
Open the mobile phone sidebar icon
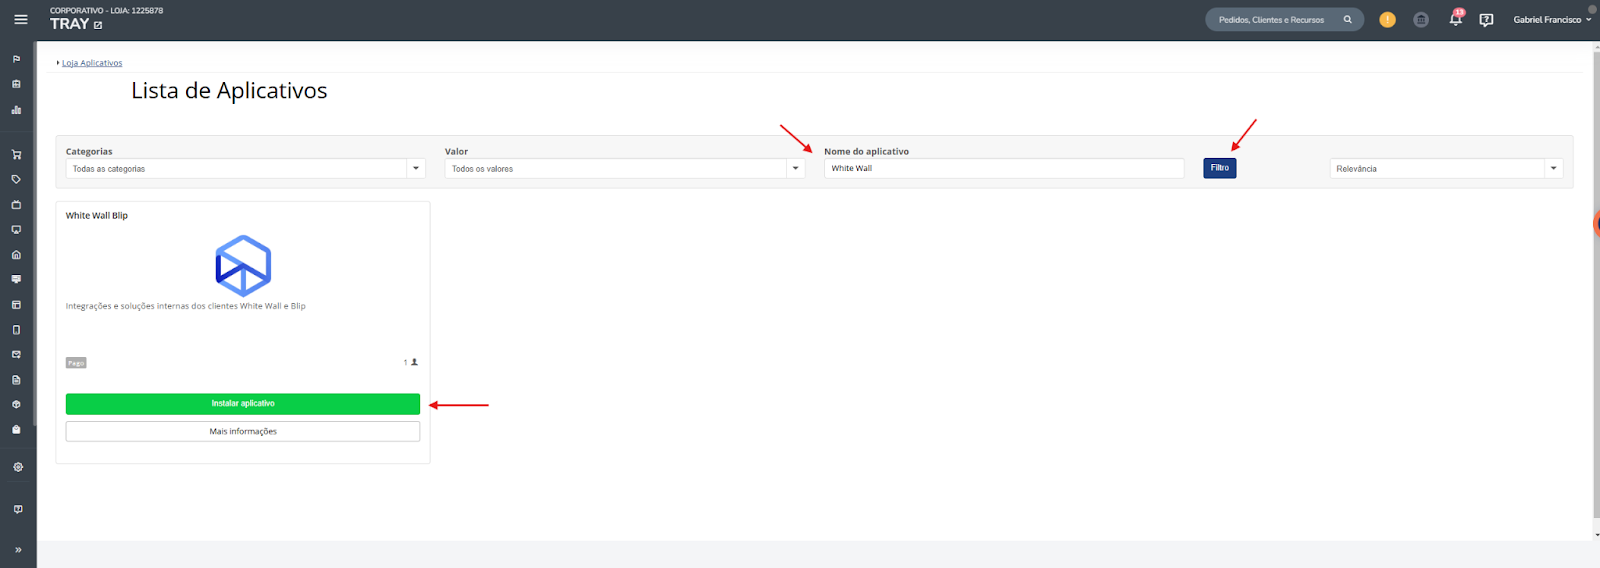click(x=16, y=330)
